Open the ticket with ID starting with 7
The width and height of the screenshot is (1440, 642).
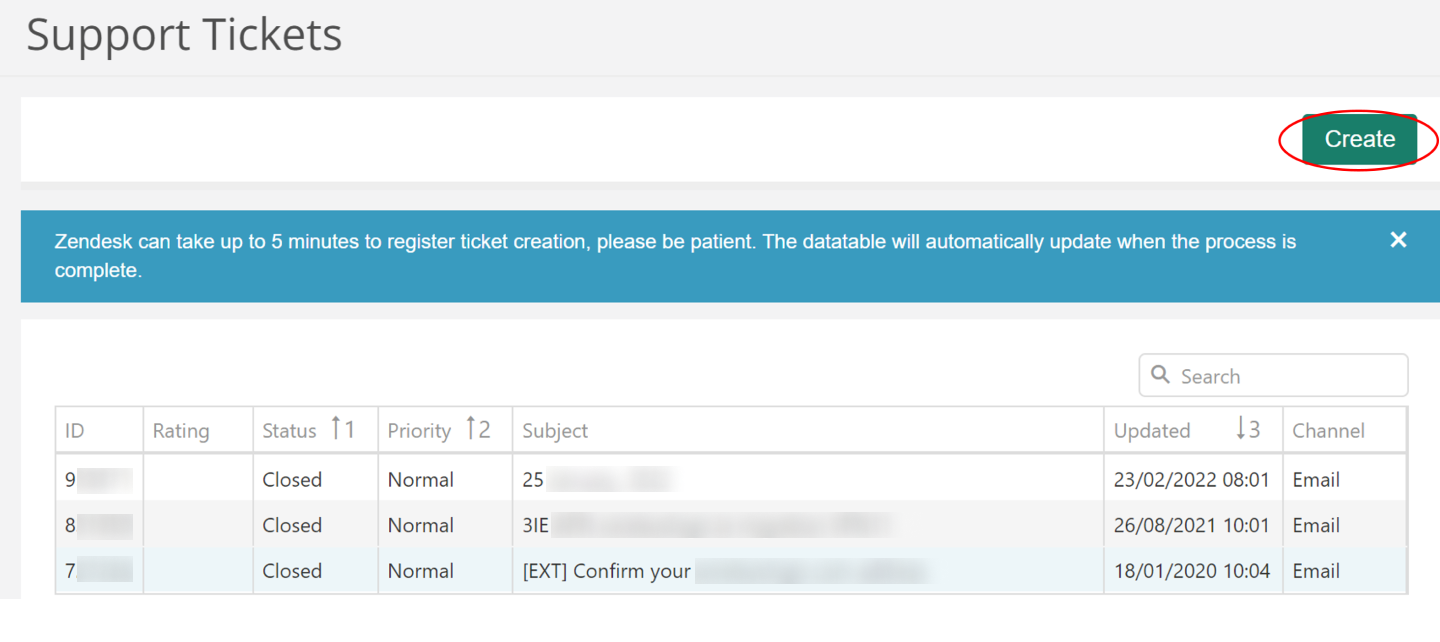click(x=98, y=572)
